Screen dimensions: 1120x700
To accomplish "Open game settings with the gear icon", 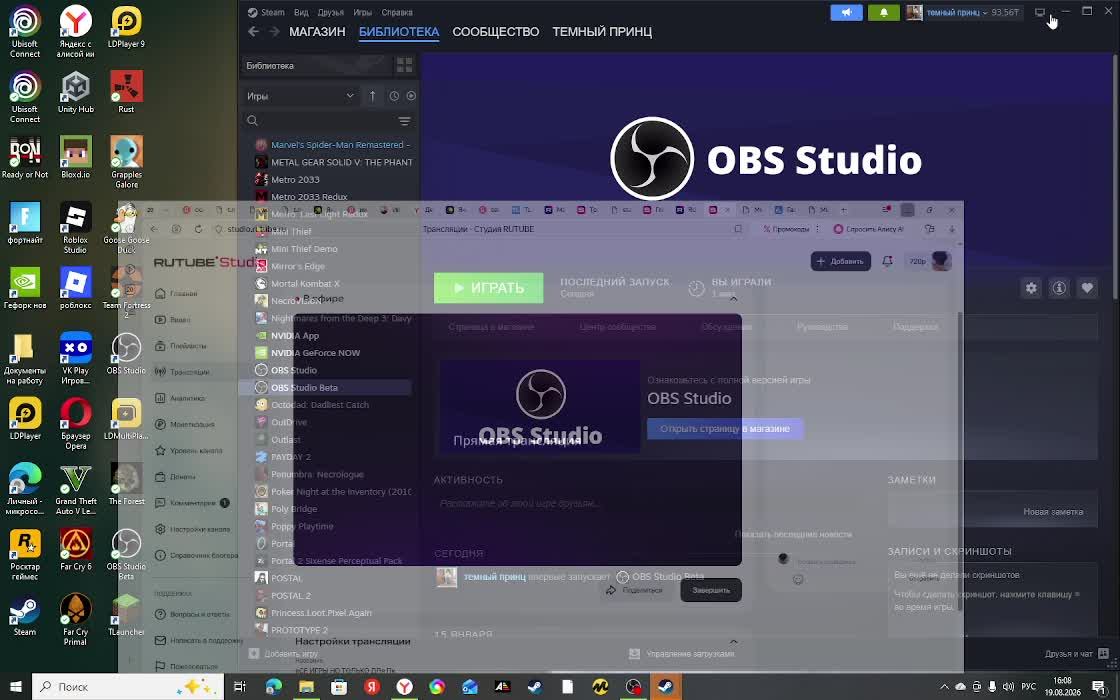I will pyautogui.click(x=1031, y=288).
